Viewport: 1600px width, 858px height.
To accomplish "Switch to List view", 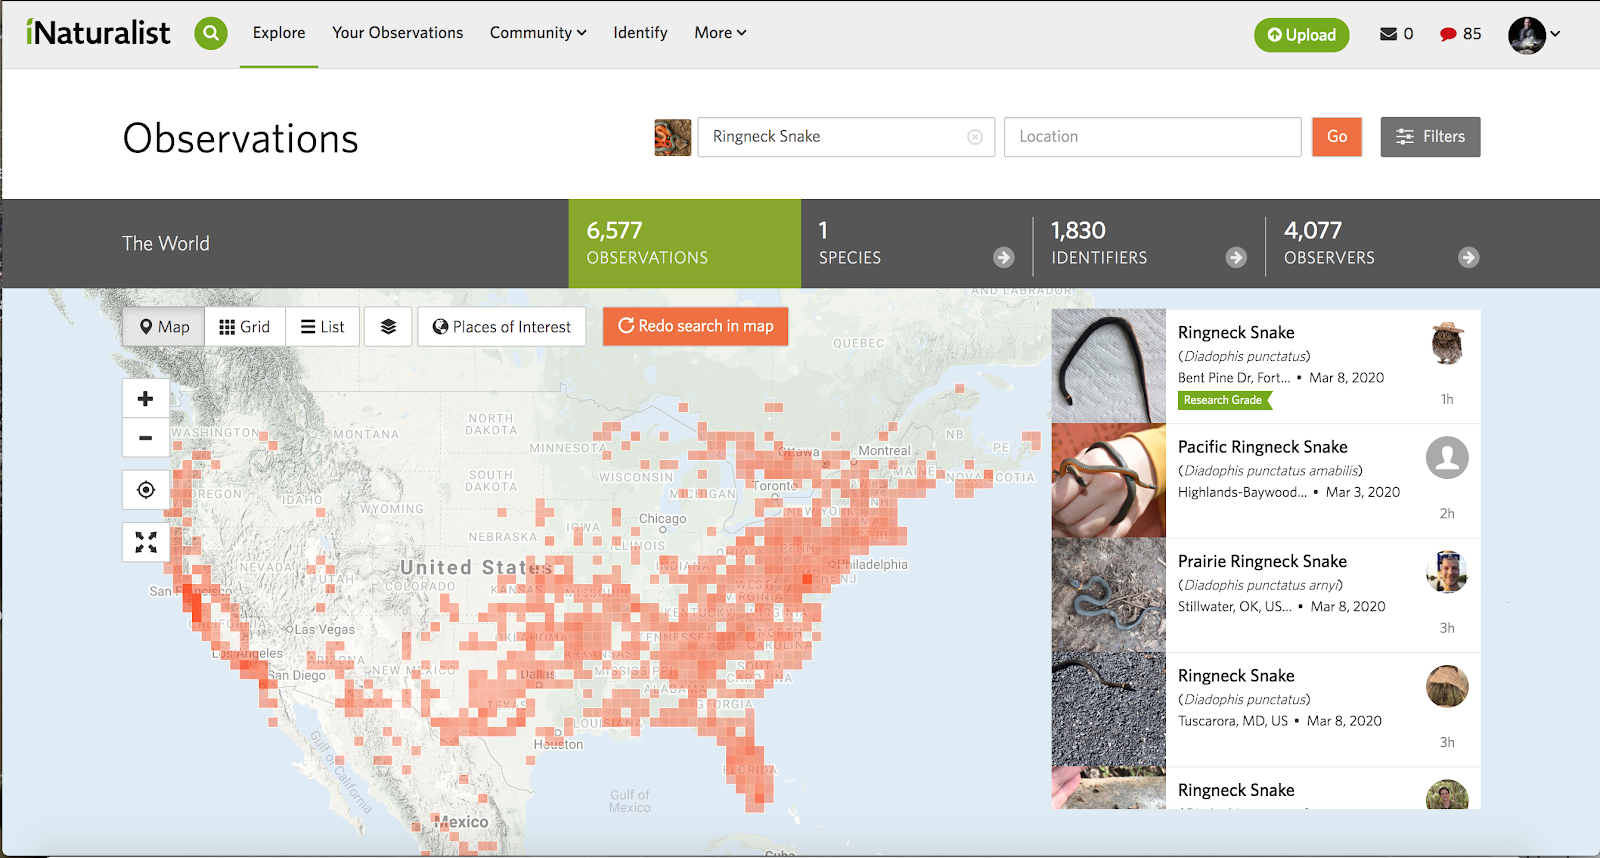I will tap(322, 327).
